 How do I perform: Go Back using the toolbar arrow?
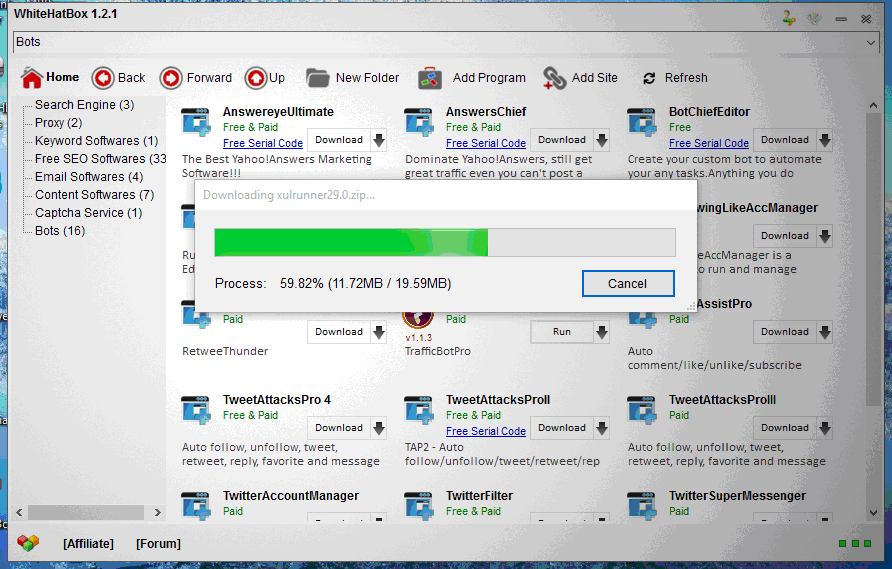point(103,78)
